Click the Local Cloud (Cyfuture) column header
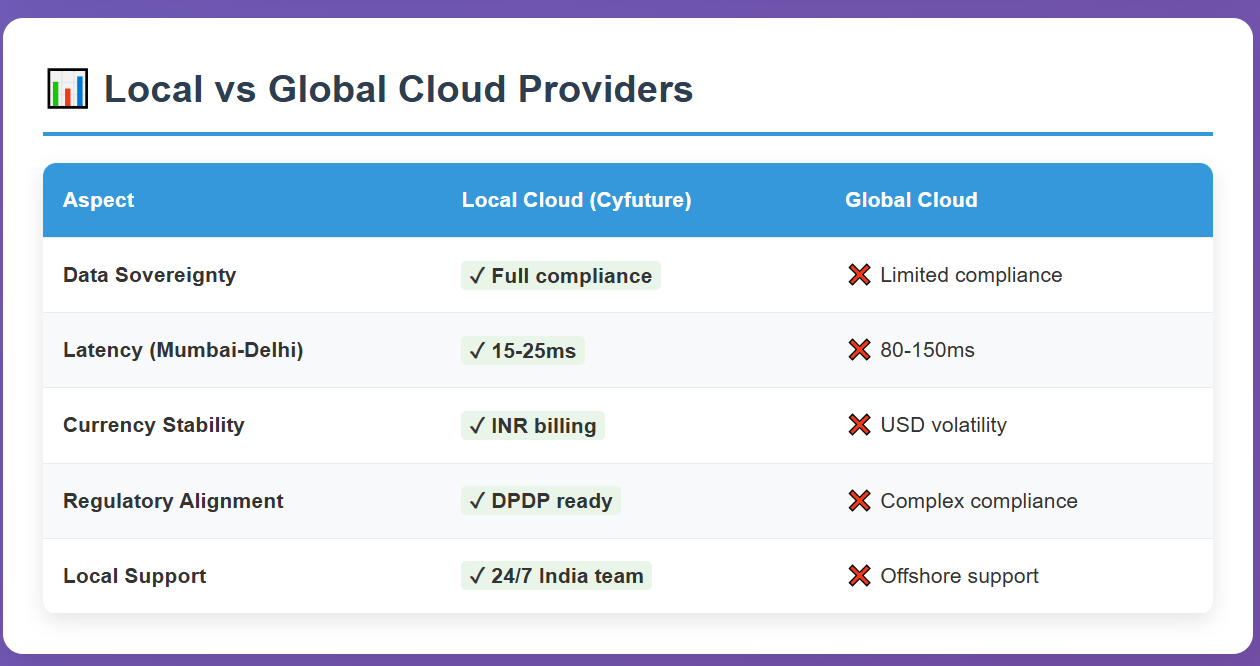Image resolution: width=1260 pixels, height=666 pixels. point(577,200)
